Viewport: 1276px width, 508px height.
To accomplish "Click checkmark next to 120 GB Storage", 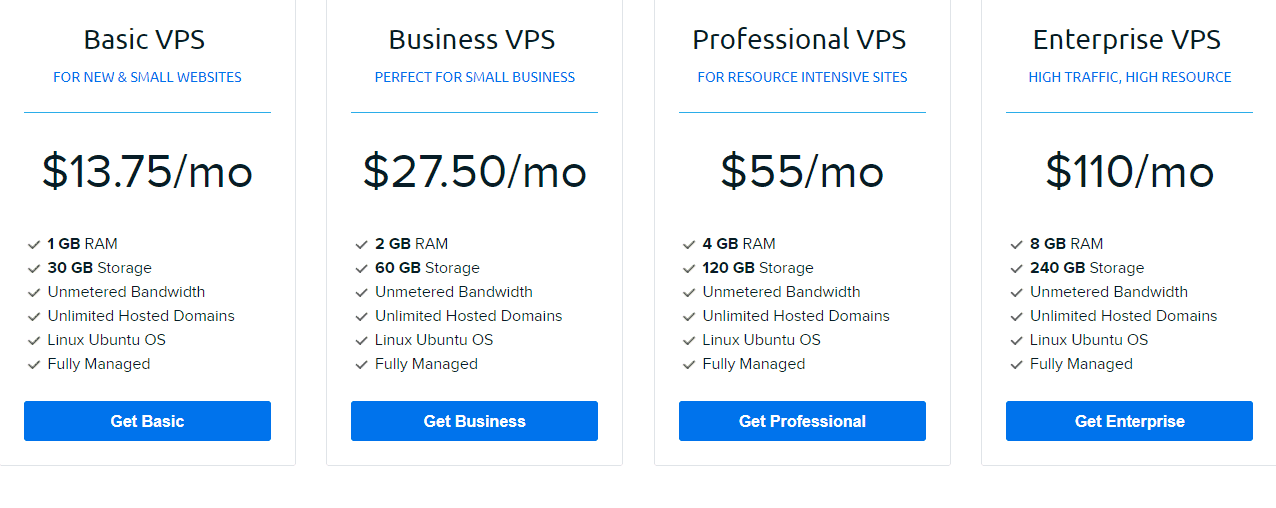I will (x=689, y=268).
